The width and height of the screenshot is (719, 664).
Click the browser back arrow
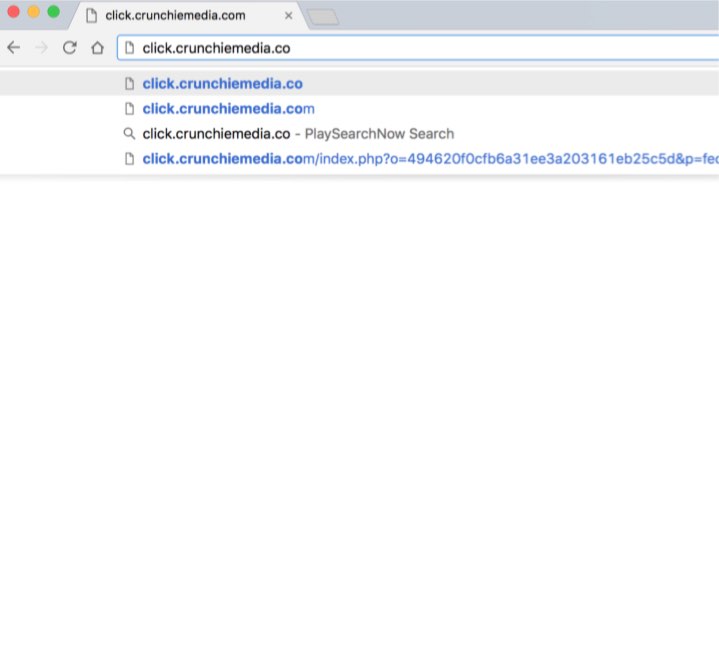(x=13, y=47)
